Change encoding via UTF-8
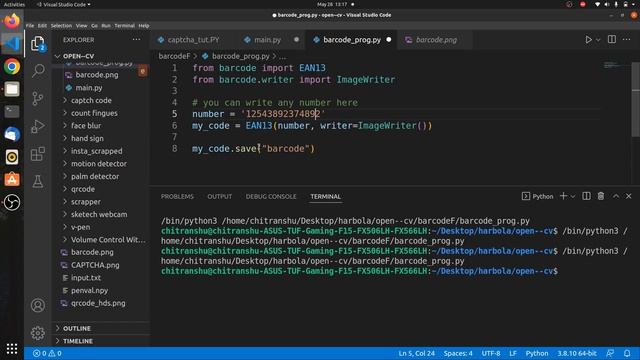The image size is (640, 360). (x=491, y=353)
